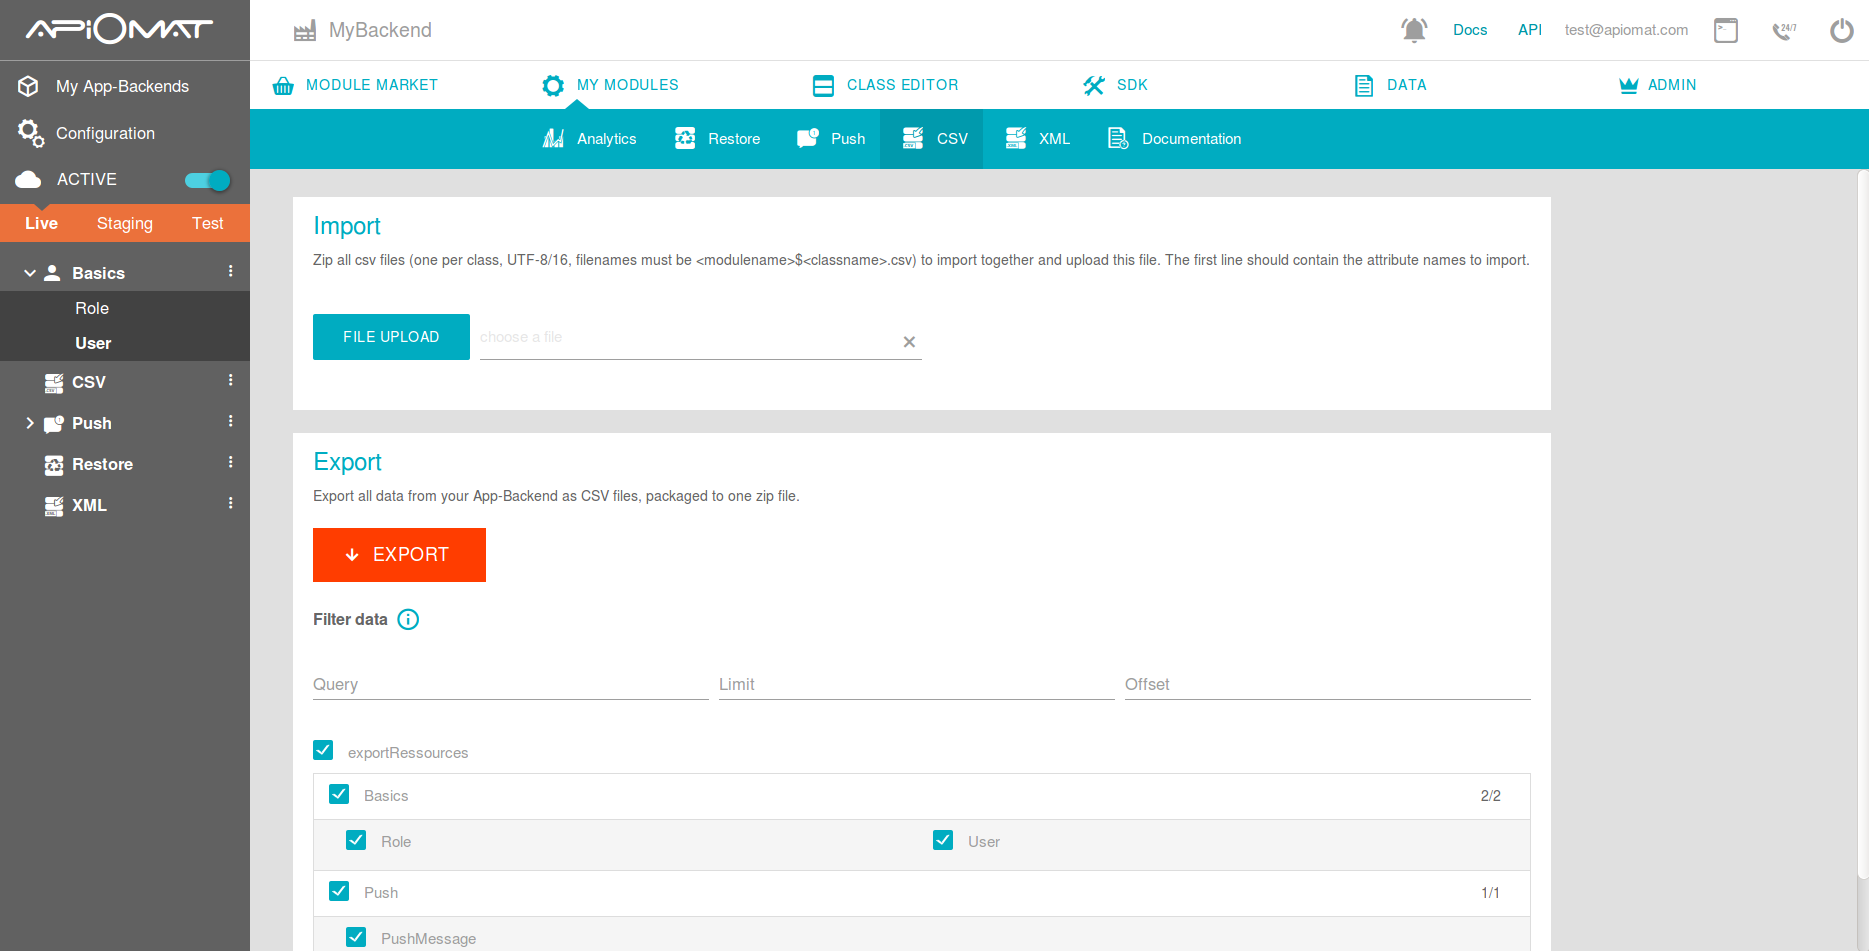Screen dimensions: 1869x951
Task: Click the page vertical scrollbar
Action: pos(1863,525)
